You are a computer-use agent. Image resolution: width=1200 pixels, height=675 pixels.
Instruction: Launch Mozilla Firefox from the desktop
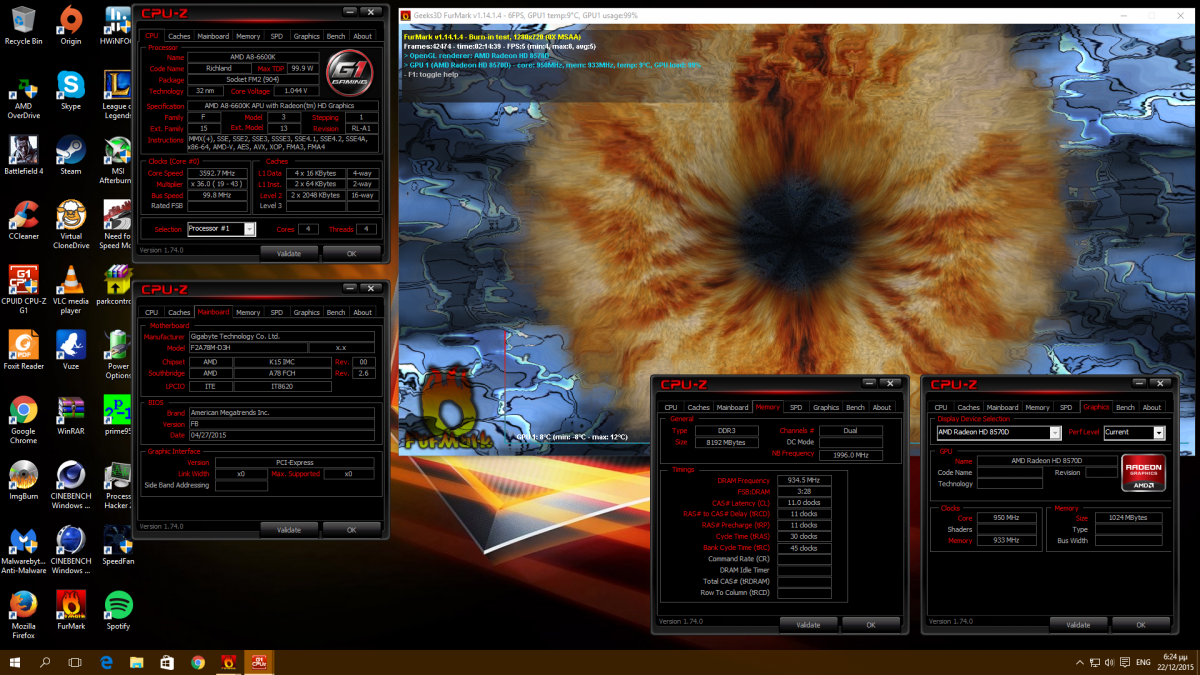click(x=23, y=615)
